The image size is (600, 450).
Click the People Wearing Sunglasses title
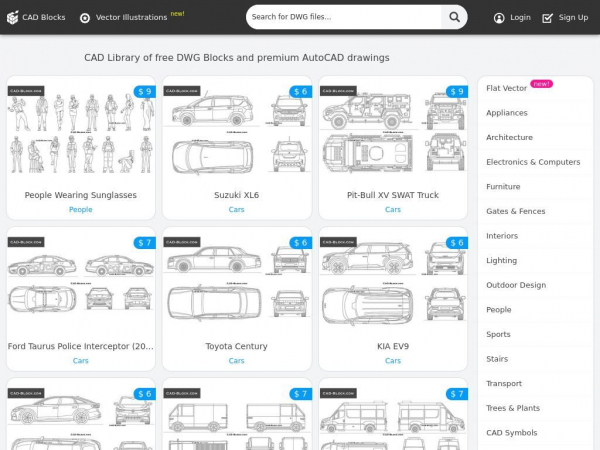pos(81,195)
